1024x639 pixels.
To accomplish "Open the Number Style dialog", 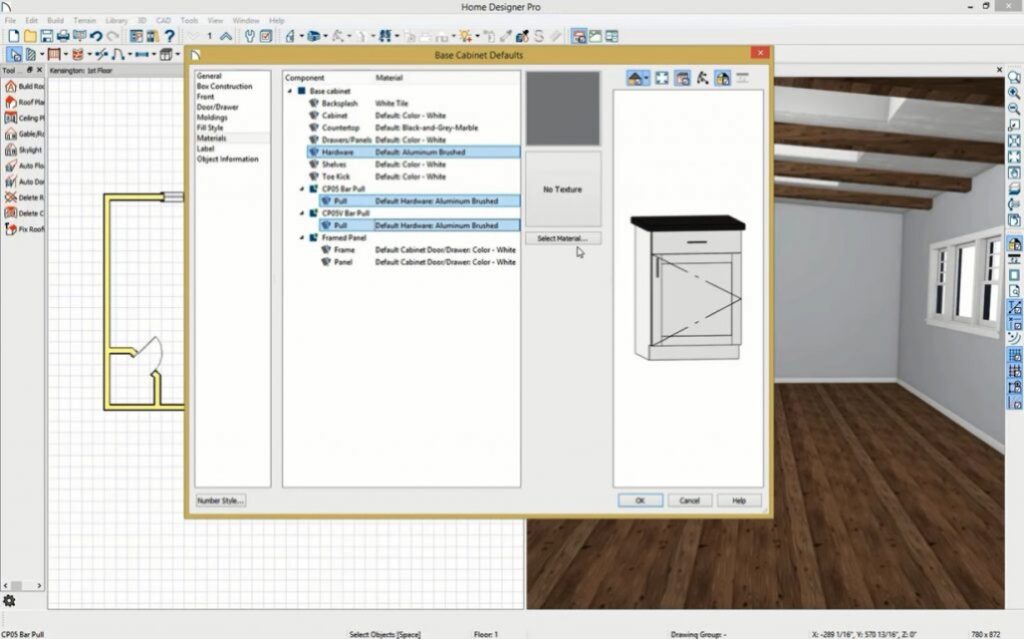I will coord(219,499).
